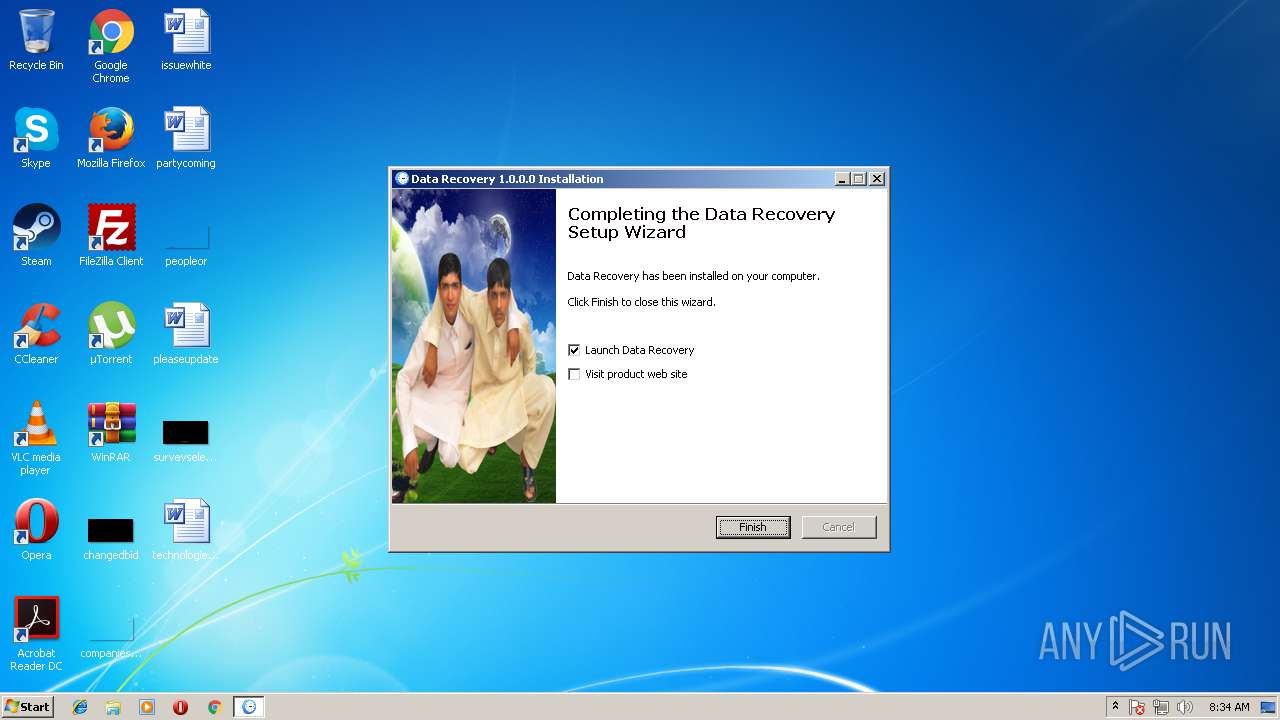Click the Chrome icon in the taskbar
The image size is (1280, 720).
point(214,707)
